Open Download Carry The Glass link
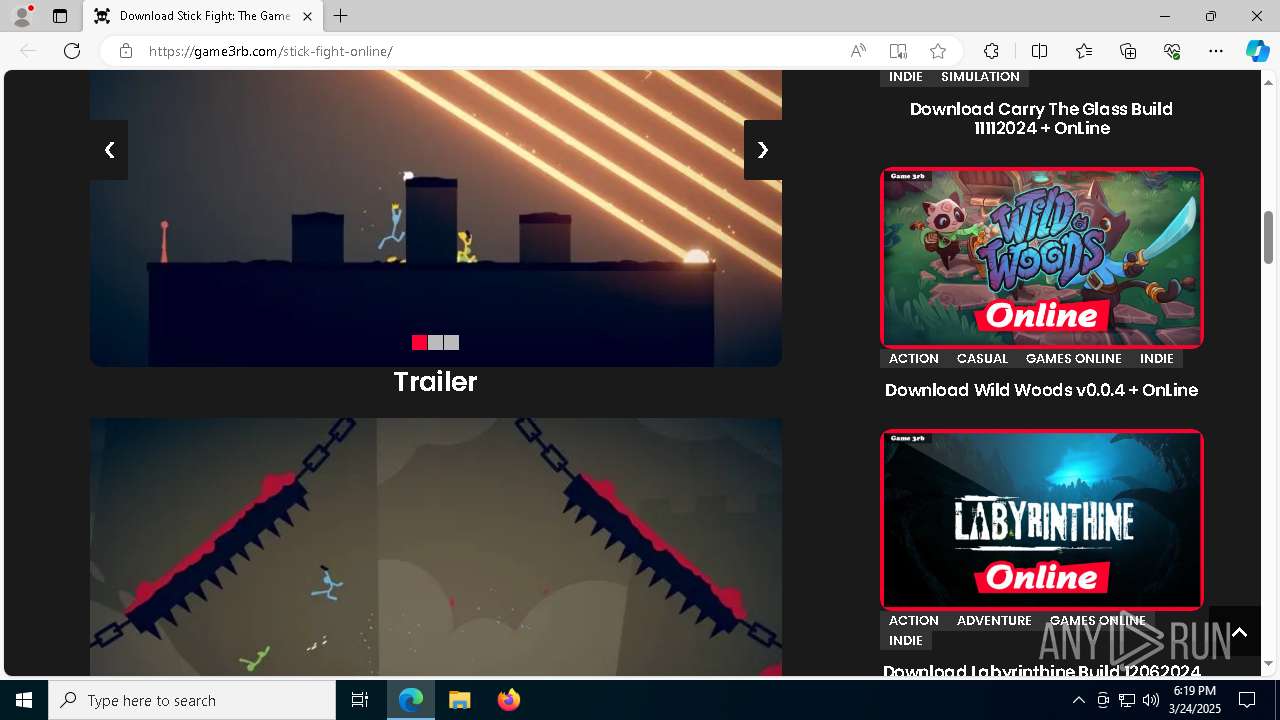 click(x=1041, y=118)
